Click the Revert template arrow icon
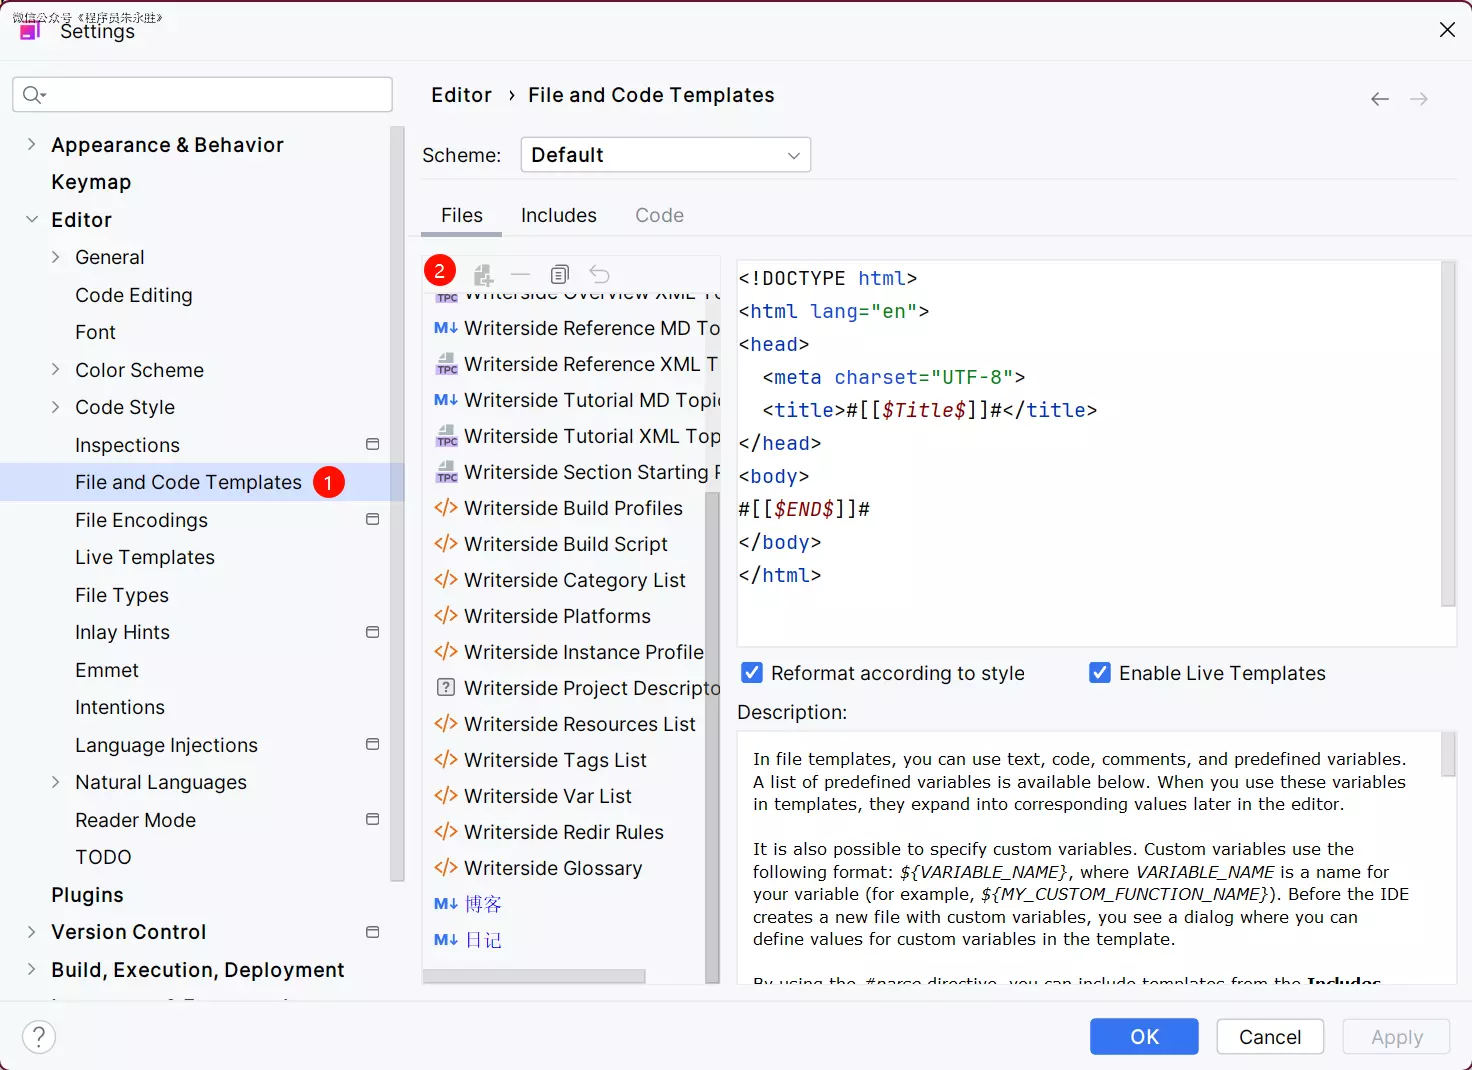Screen dimensions: 1472x1070 tap(599, 275)
